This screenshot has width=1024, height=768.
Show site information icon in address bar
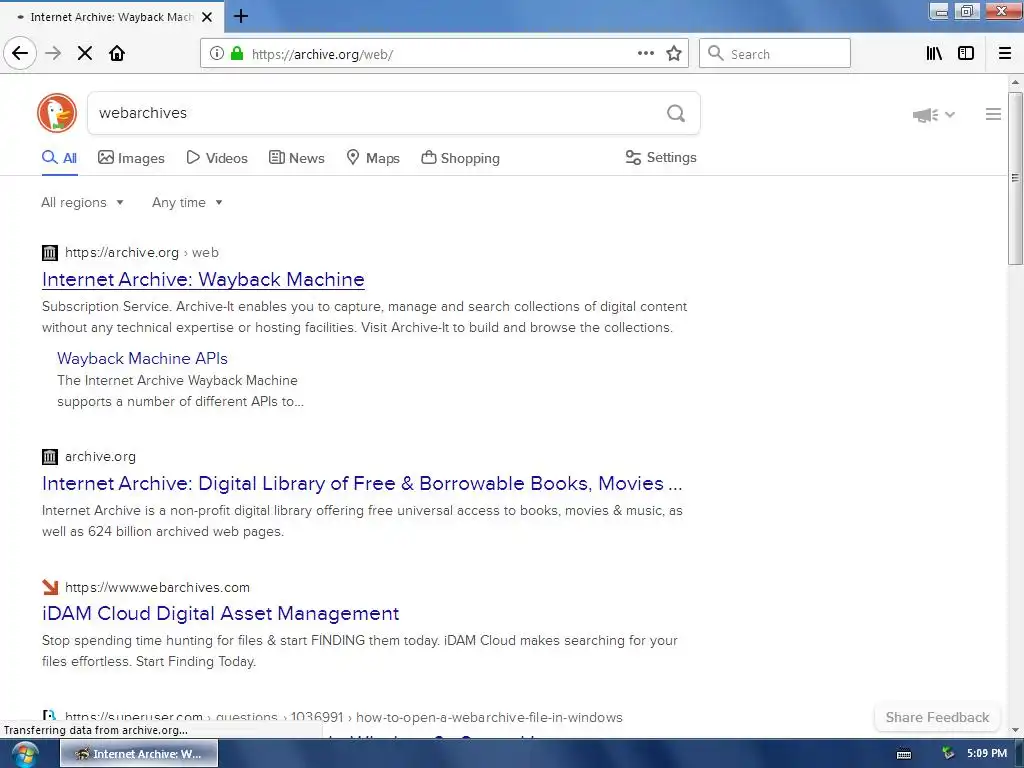217,54
